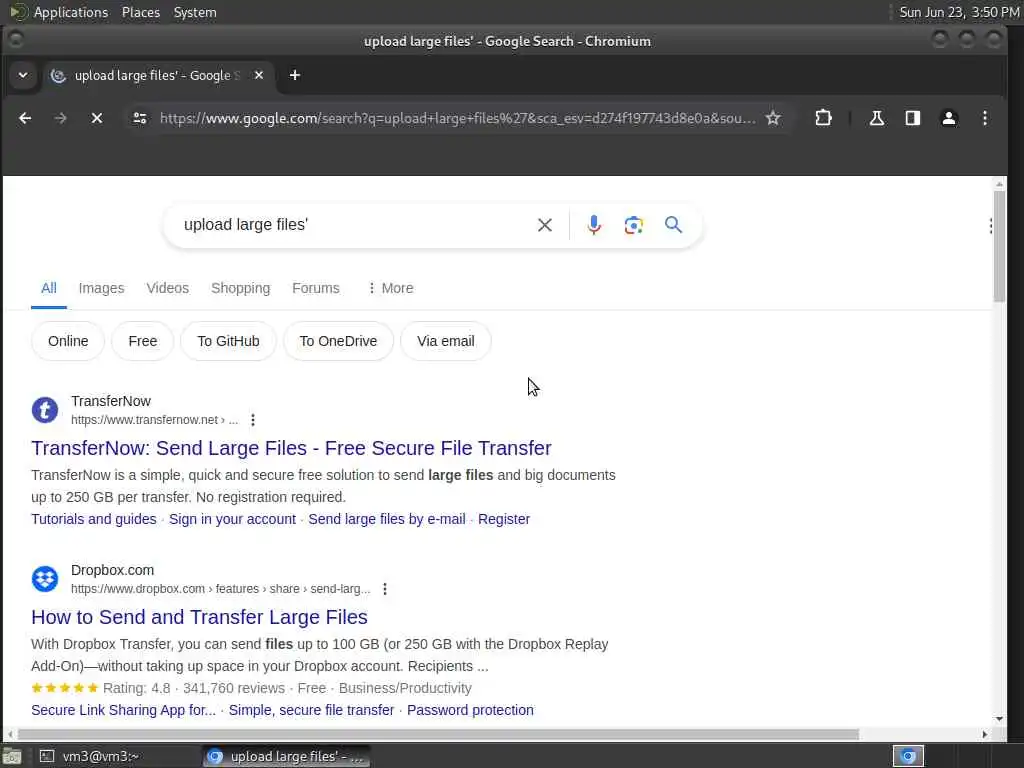Click the scroll right arrow
This screenshot has height=768, width=1024.
click(985, 734)
